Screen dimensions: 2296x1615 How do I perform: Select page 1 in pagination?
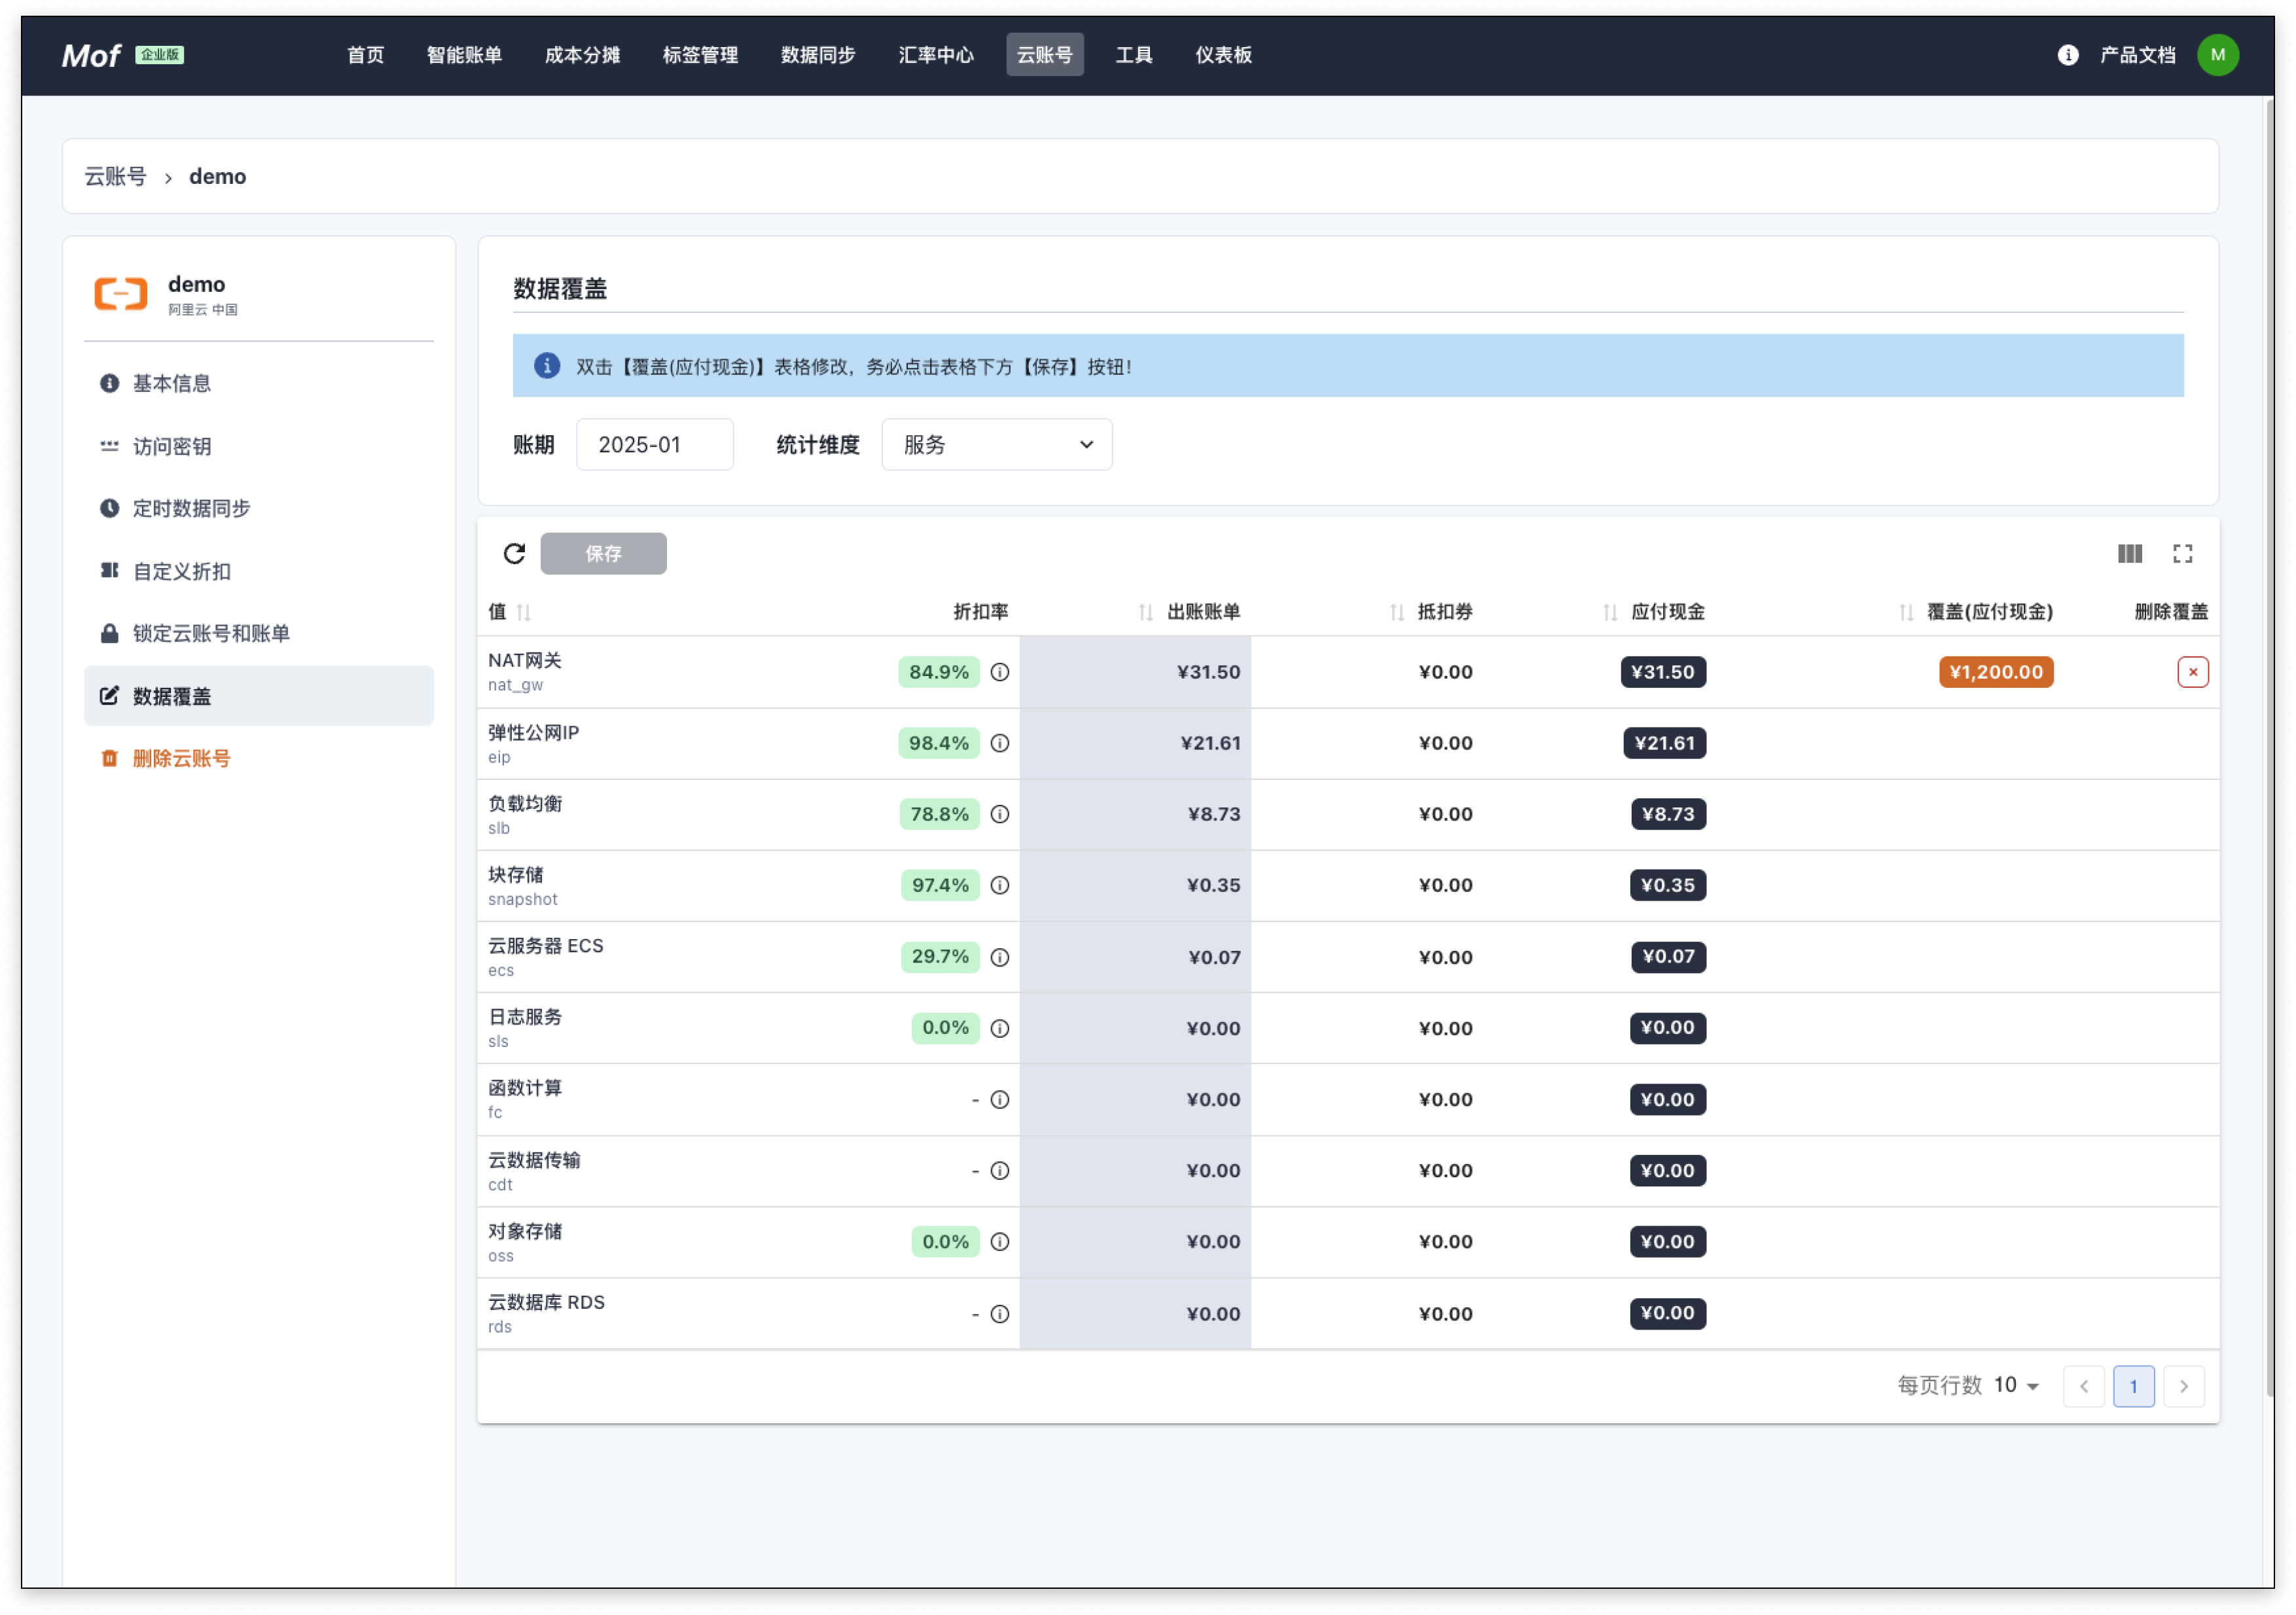pyautogui.click(x=2134, y=1386)
